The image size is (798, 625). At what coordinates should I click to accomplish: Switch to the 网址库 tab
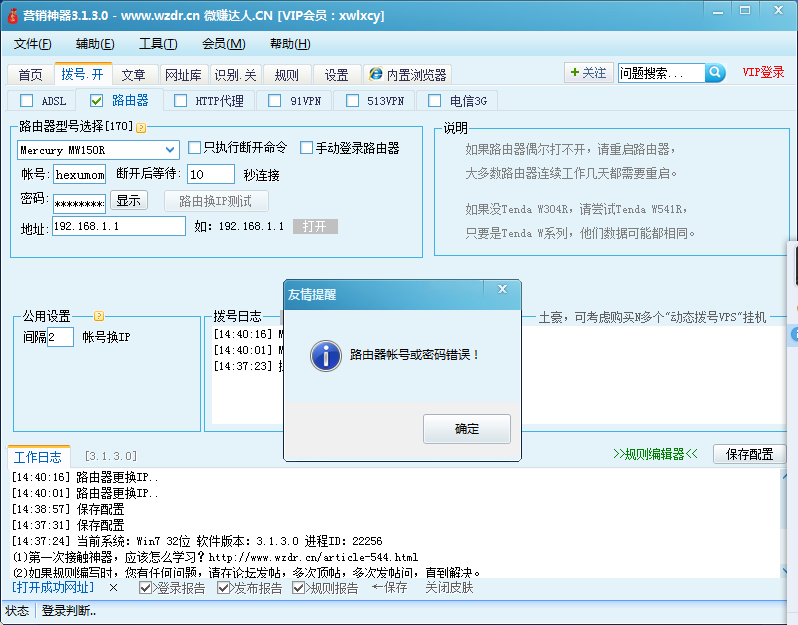183,75
